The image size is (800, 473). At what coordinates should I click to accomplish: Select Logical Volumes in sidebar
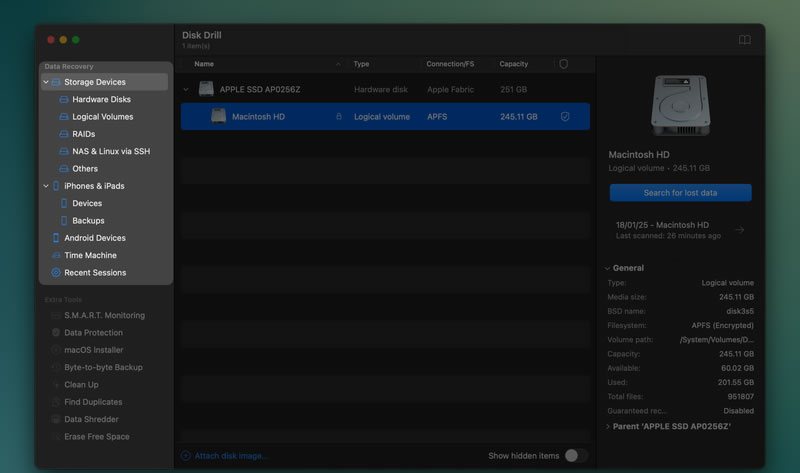click(103, 117)
